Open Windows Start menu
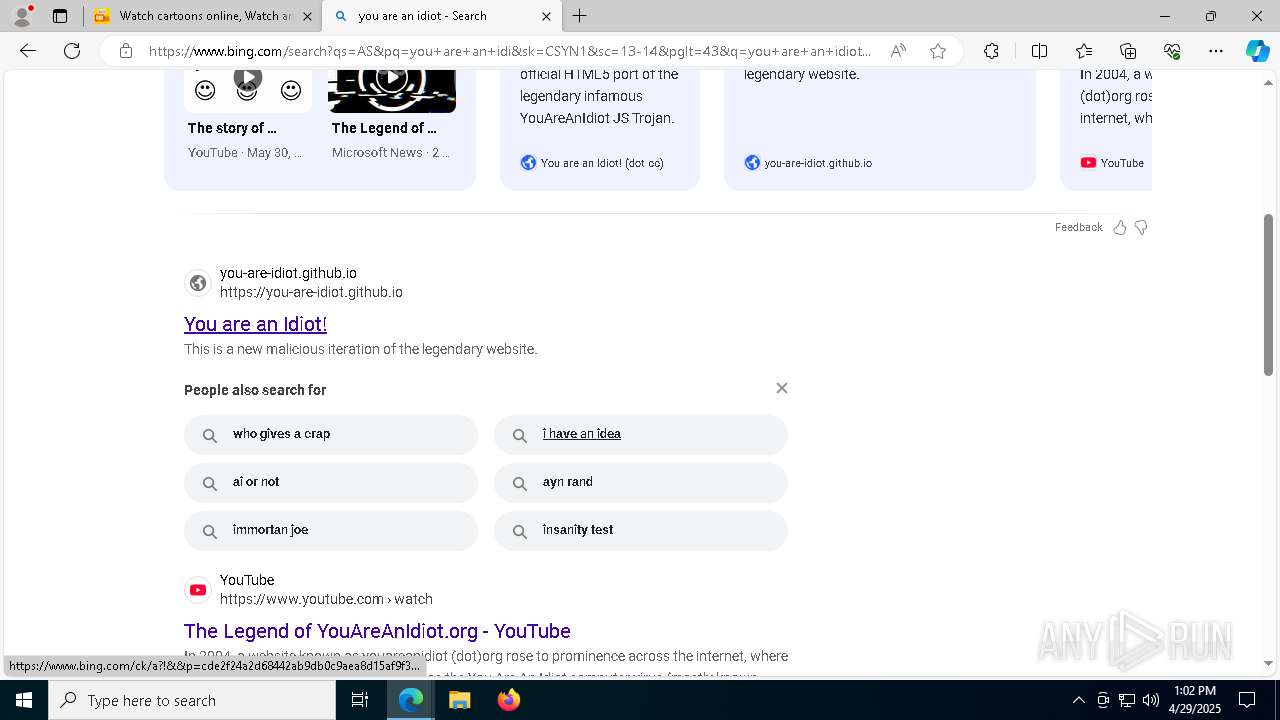This screenshot has height=720, width=1280. [x=24, y=700]
